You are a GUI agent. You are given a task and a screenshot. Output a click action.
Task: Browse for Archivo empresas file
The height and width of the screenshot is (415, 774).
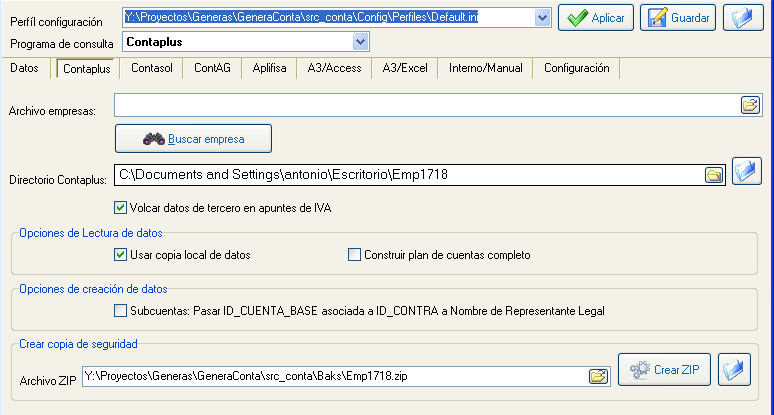pyautogui.click(x=750, y=105)
